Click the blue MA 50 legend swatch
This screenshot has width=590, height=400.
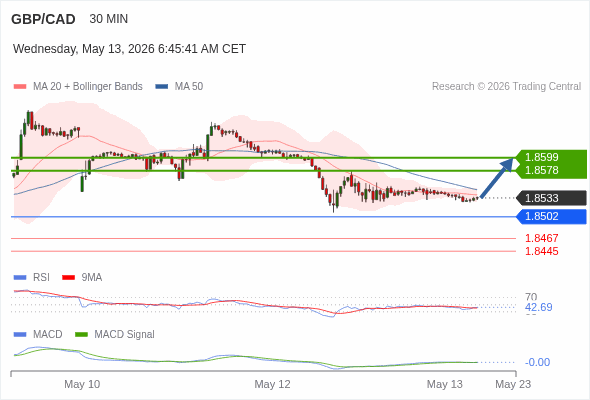click(x=162, y=87)
